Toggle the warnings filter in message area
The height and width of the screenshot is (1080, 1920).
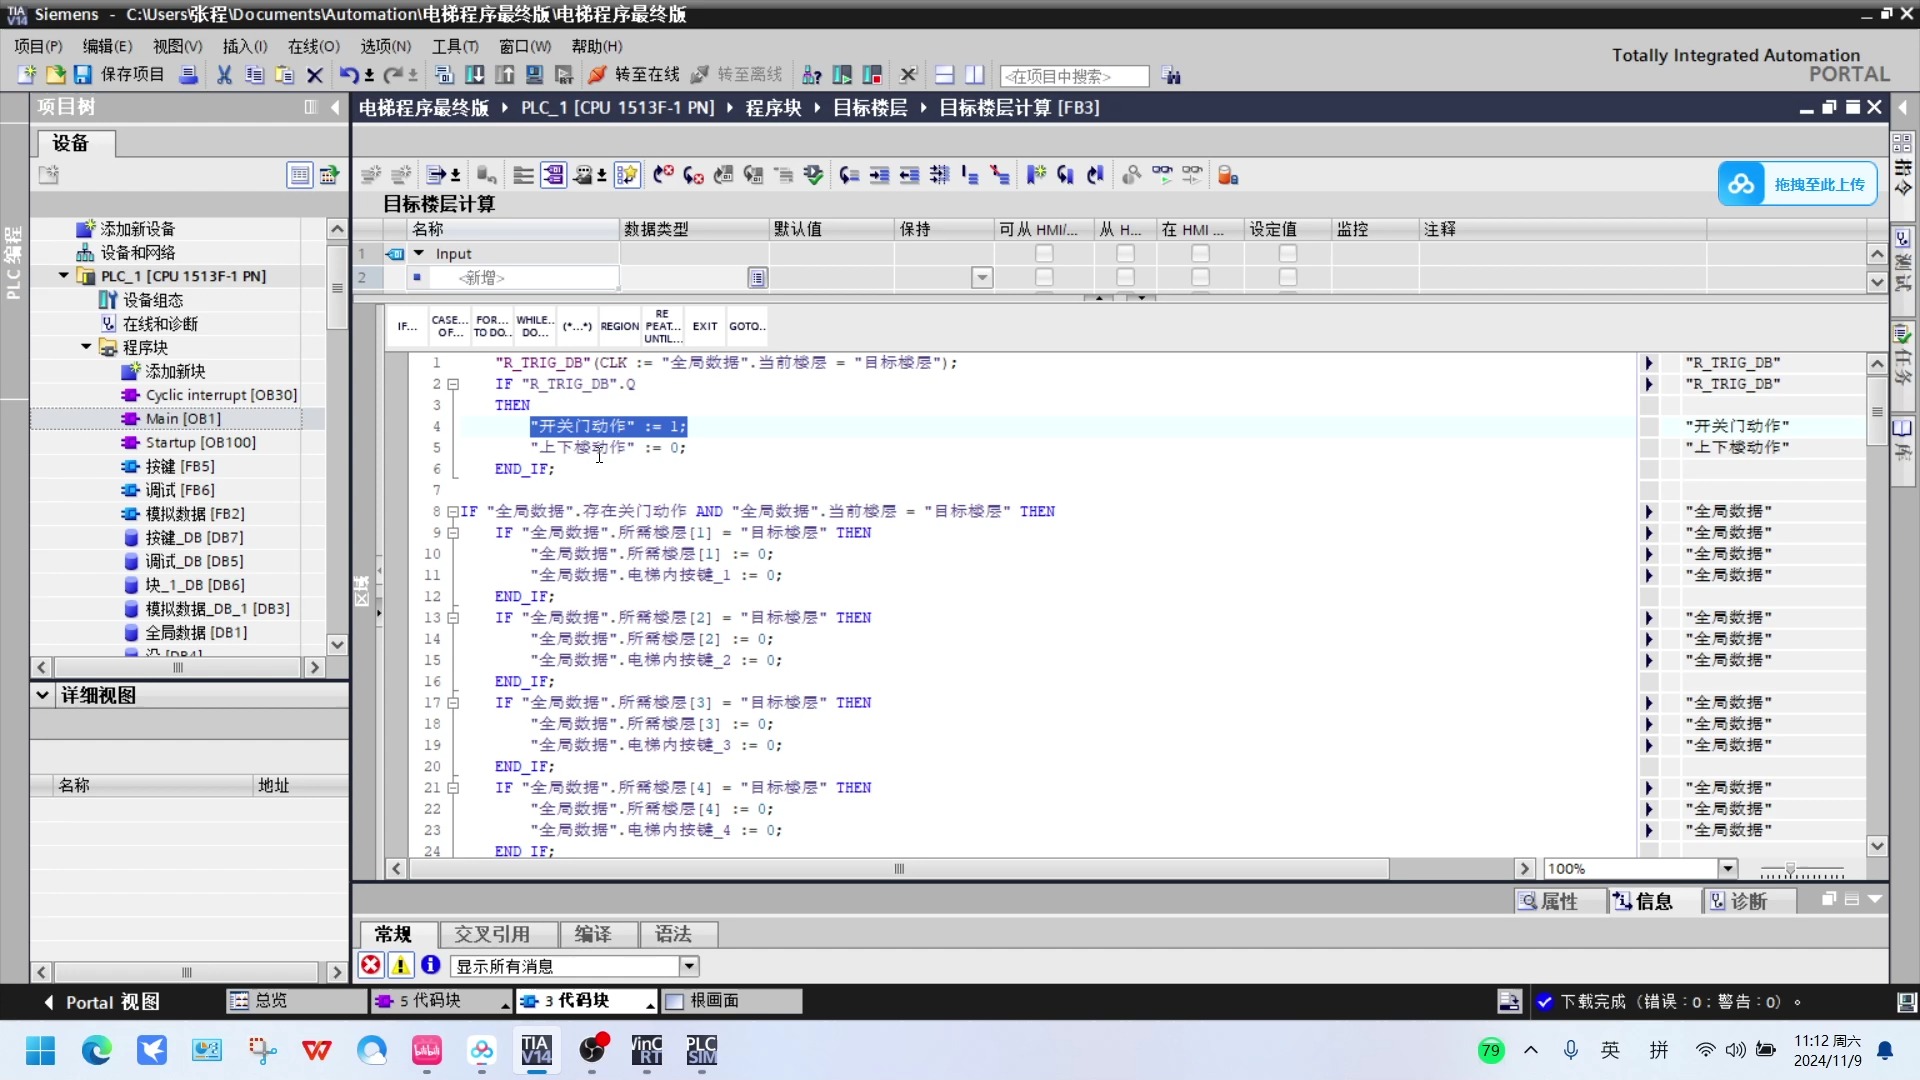(x=400, y=965)
